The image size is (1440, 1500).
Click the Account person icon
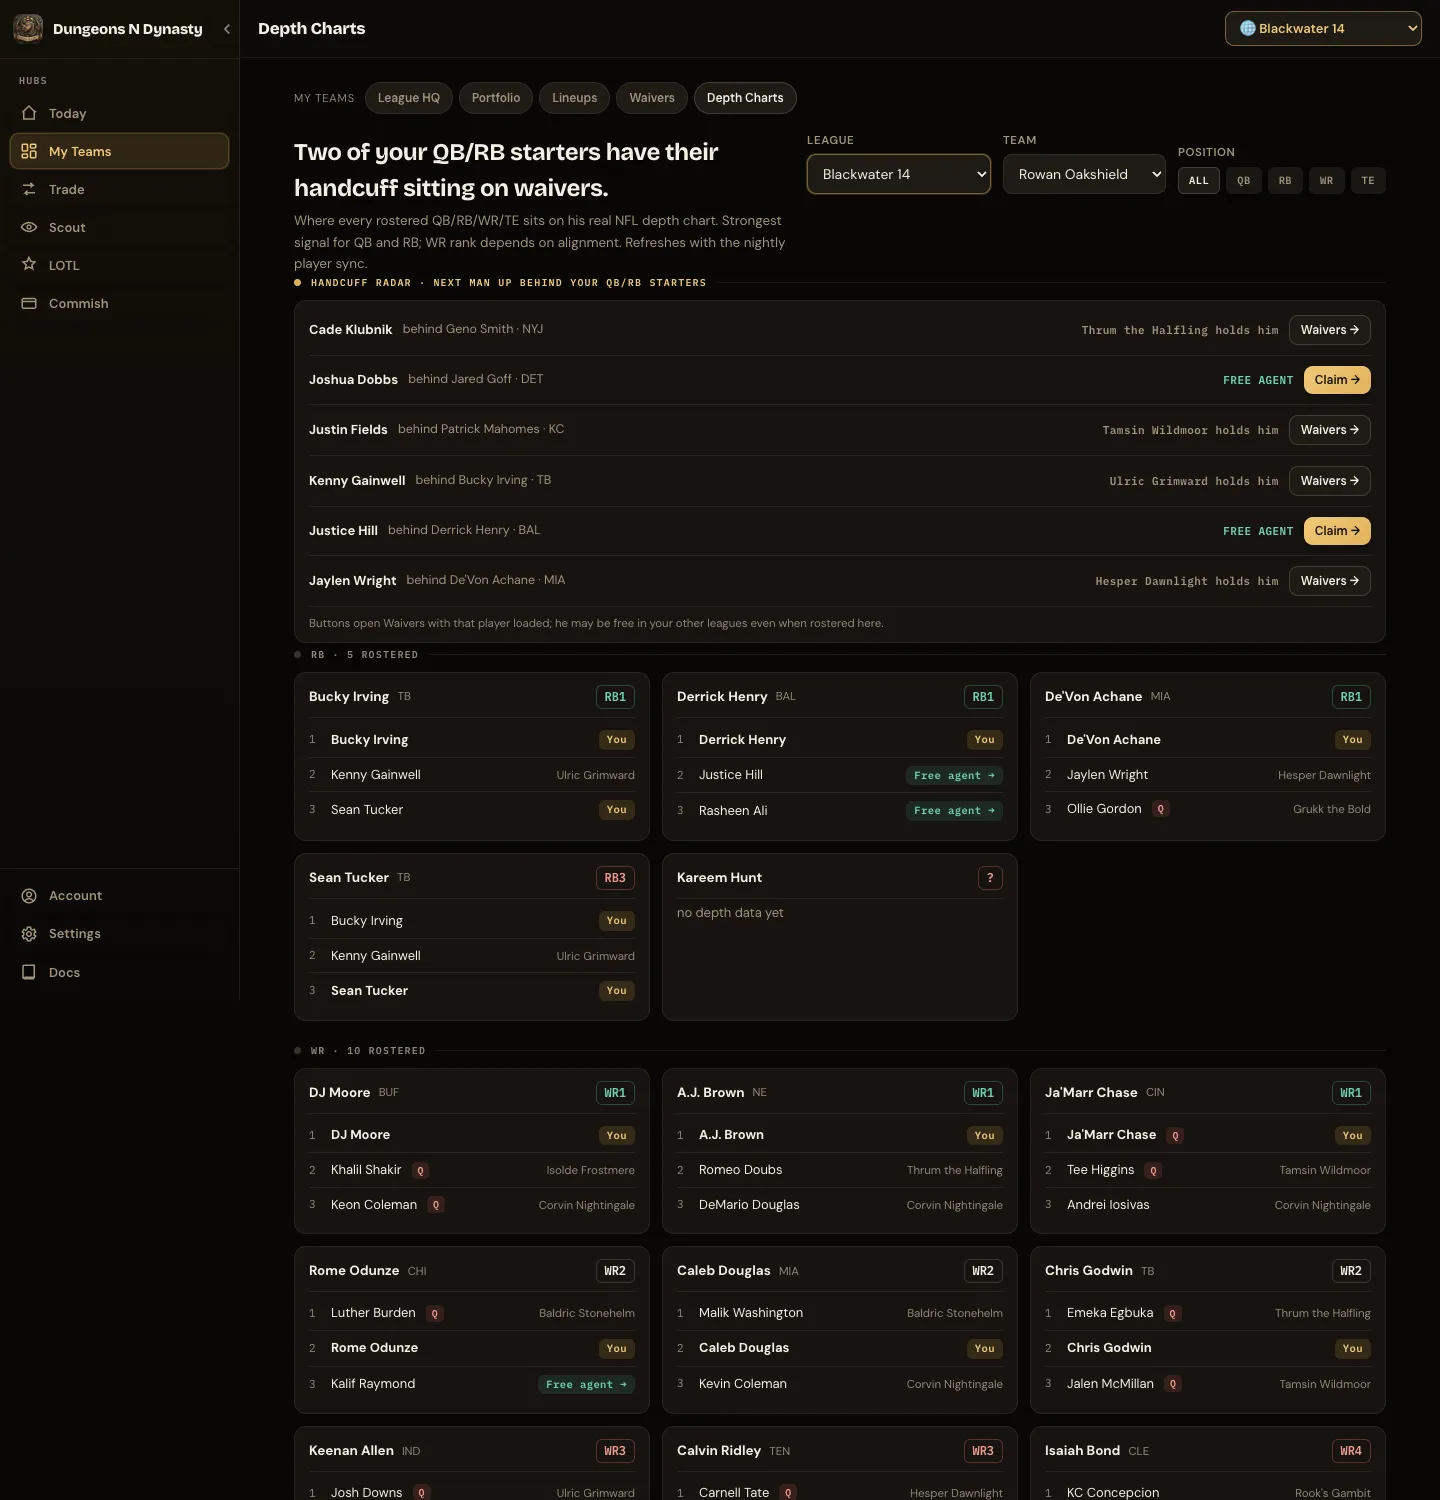[x=29, y=896]
